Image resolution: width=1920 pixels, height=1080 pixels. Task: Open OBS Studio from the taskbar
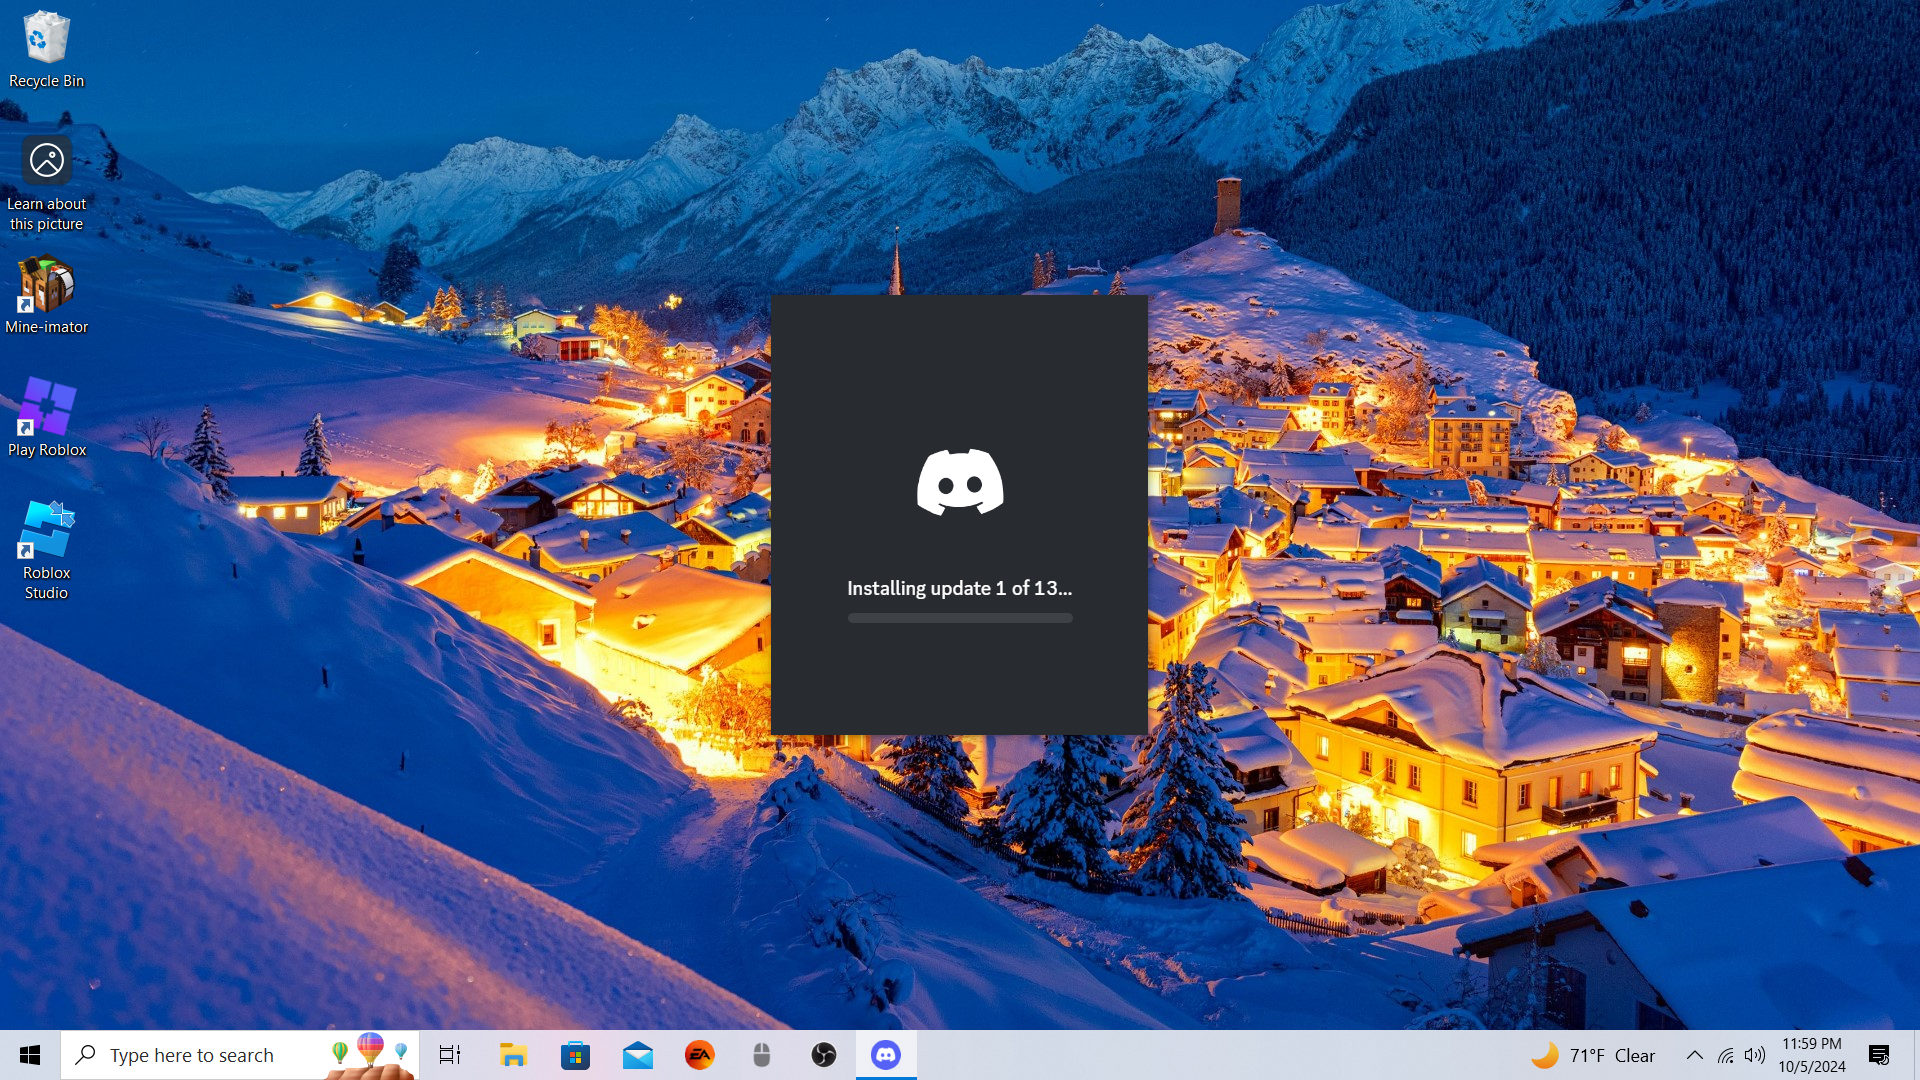pyautogui.click(x=824, y=1055)
